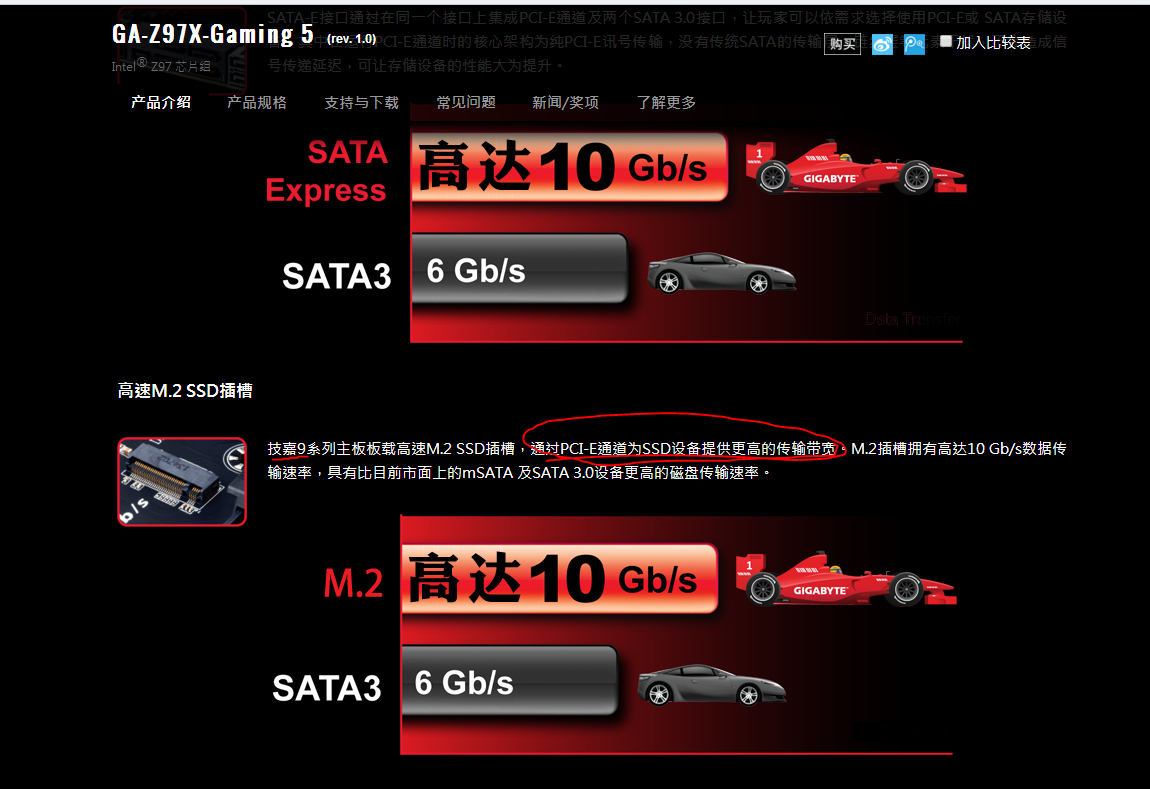Click the Tencent Weibo share icon
The height and width of the screenshot is (789, 1150).
click(914, 45)
